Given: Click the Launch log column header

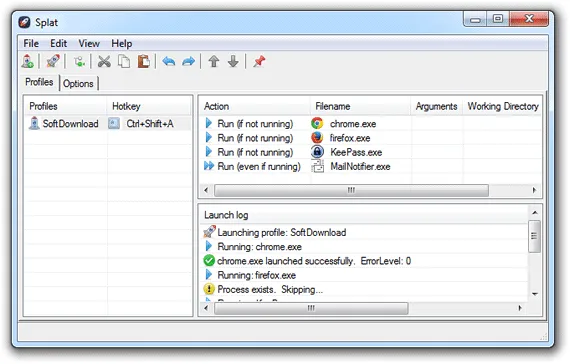Looking at the screenshot, I should tap(364, 215).
